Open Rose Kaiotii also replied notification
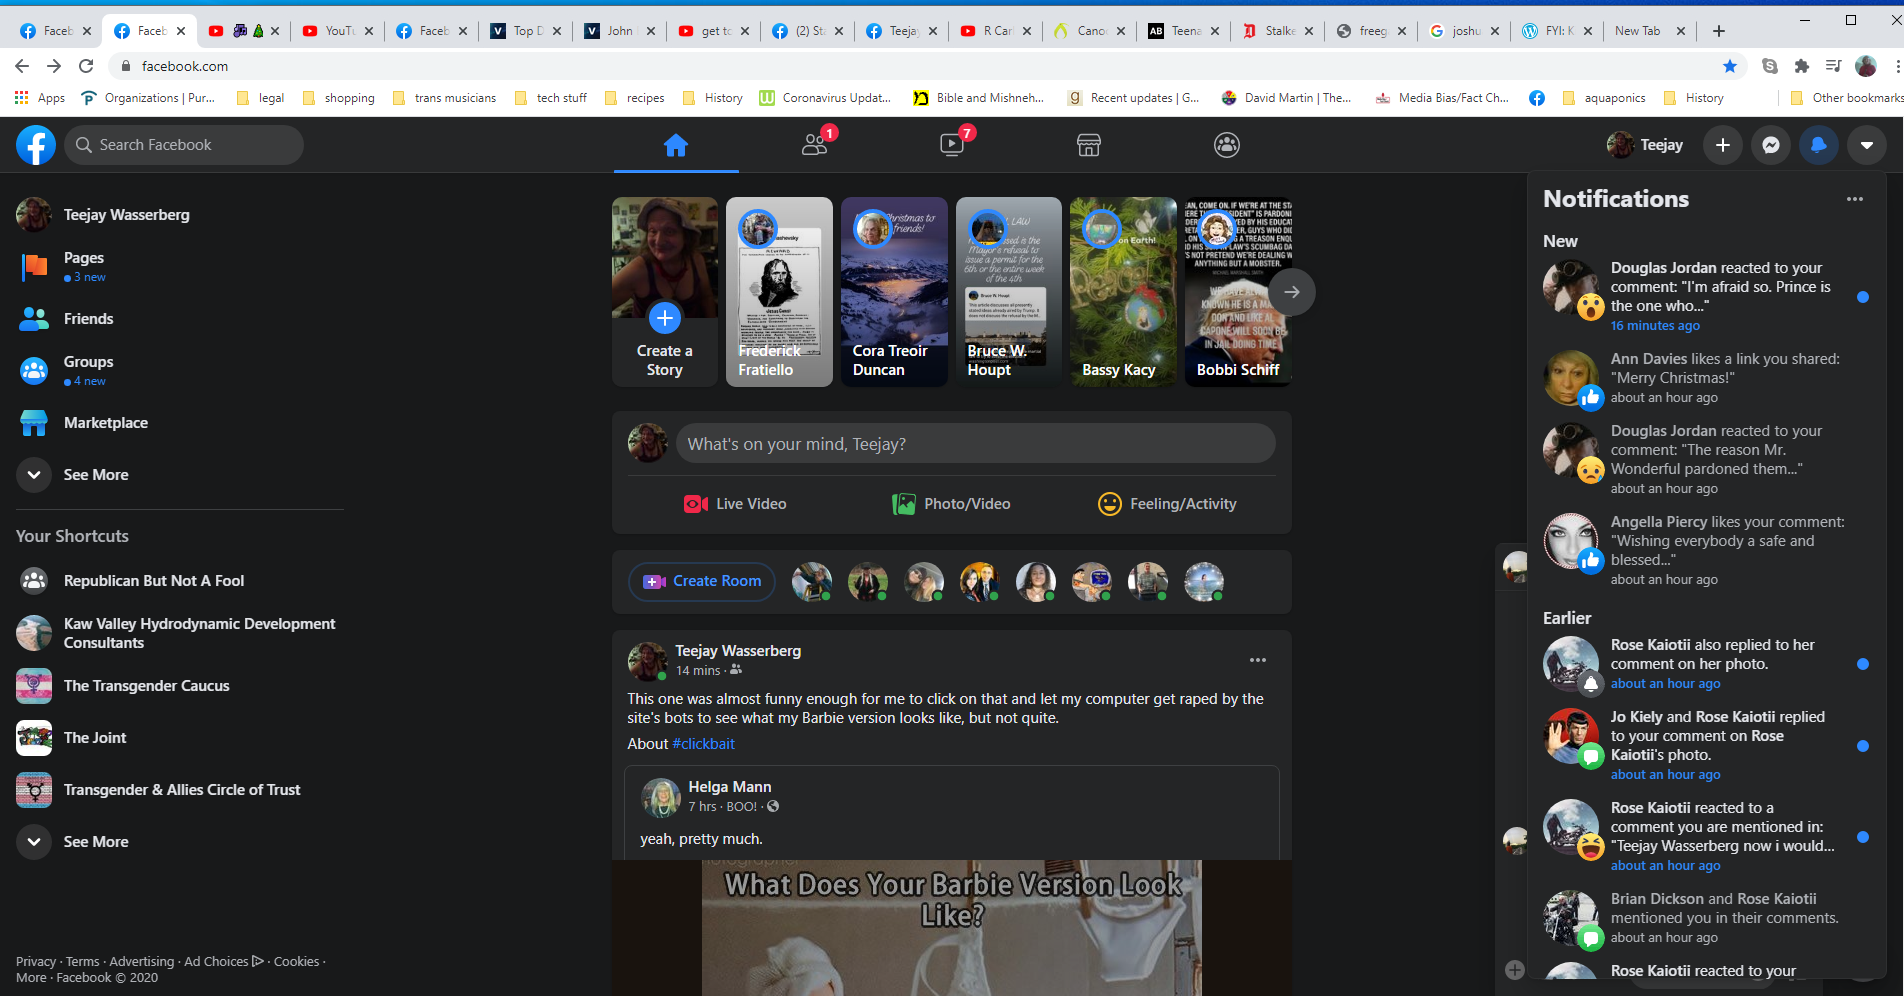 click(x=1707, y=664)
